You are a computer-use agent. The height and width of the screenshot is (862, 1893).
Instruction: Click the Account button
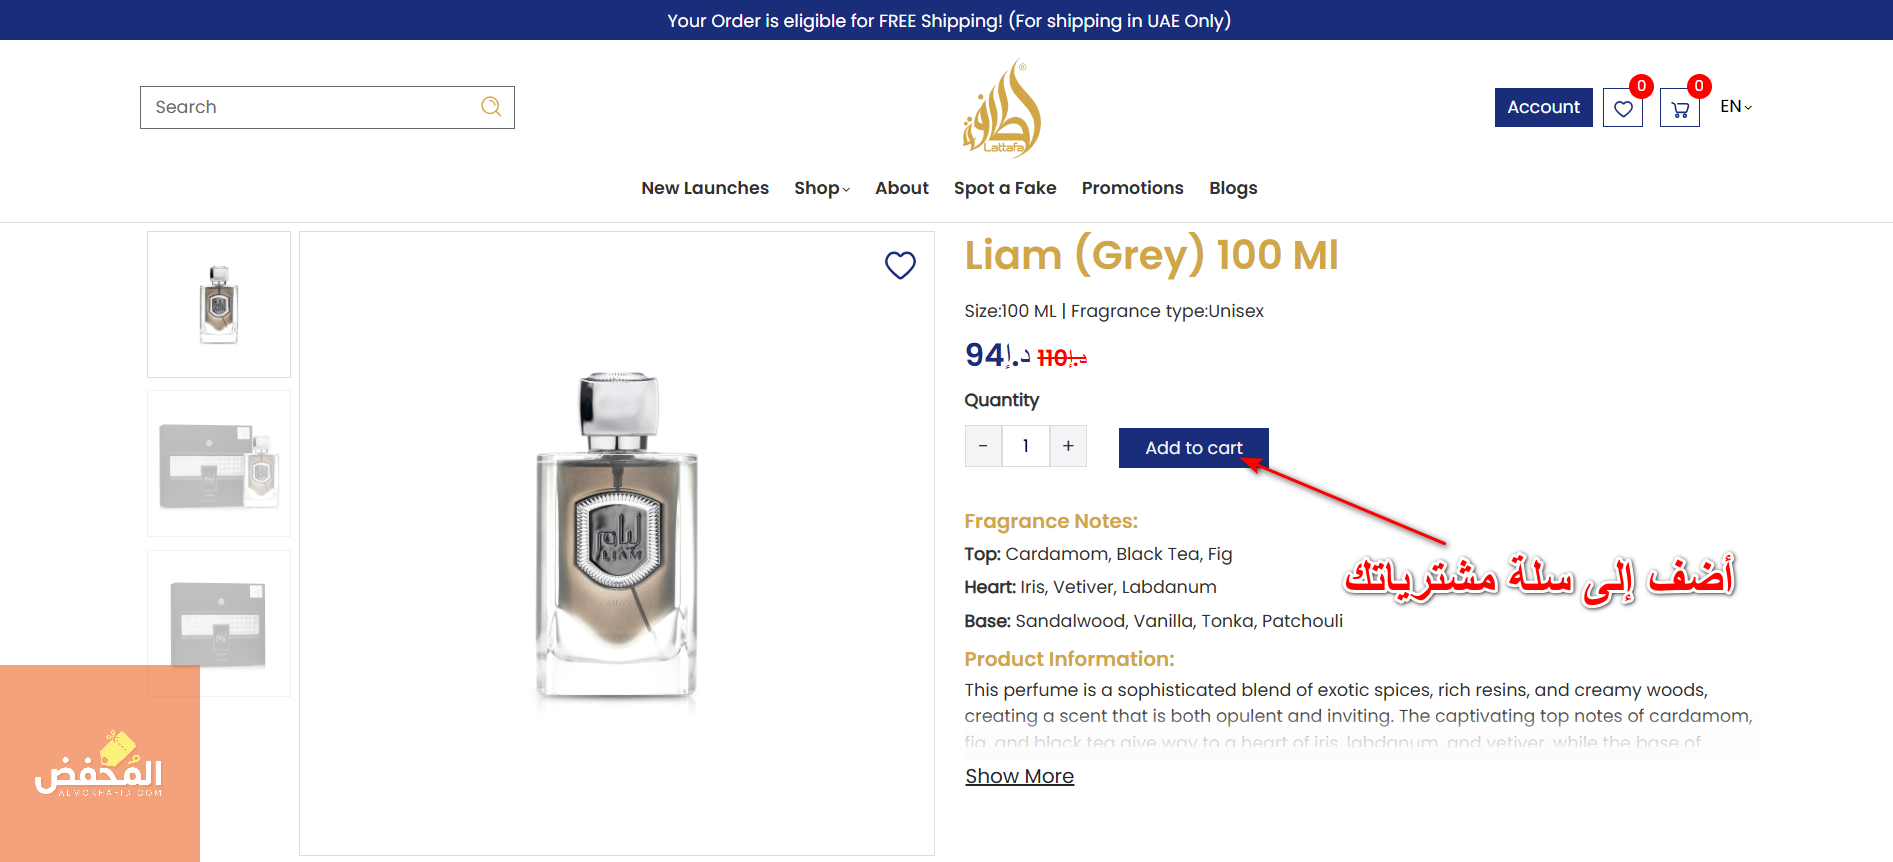point(1543,107)
